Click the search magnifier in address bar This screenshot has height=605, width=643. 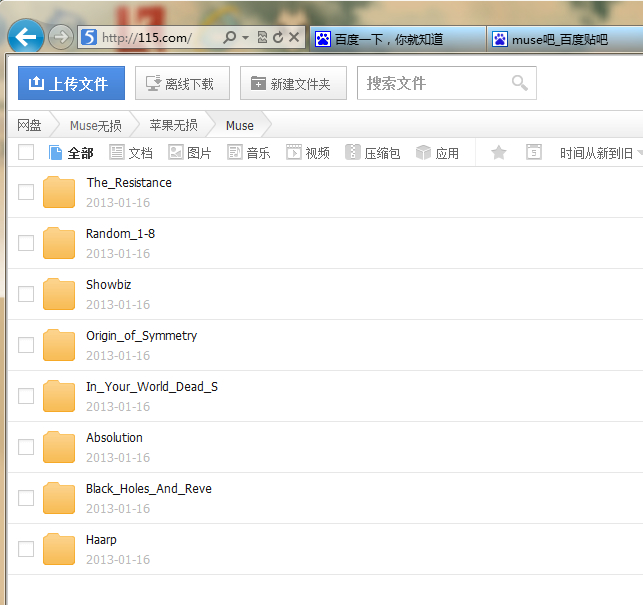coord(230,37)
